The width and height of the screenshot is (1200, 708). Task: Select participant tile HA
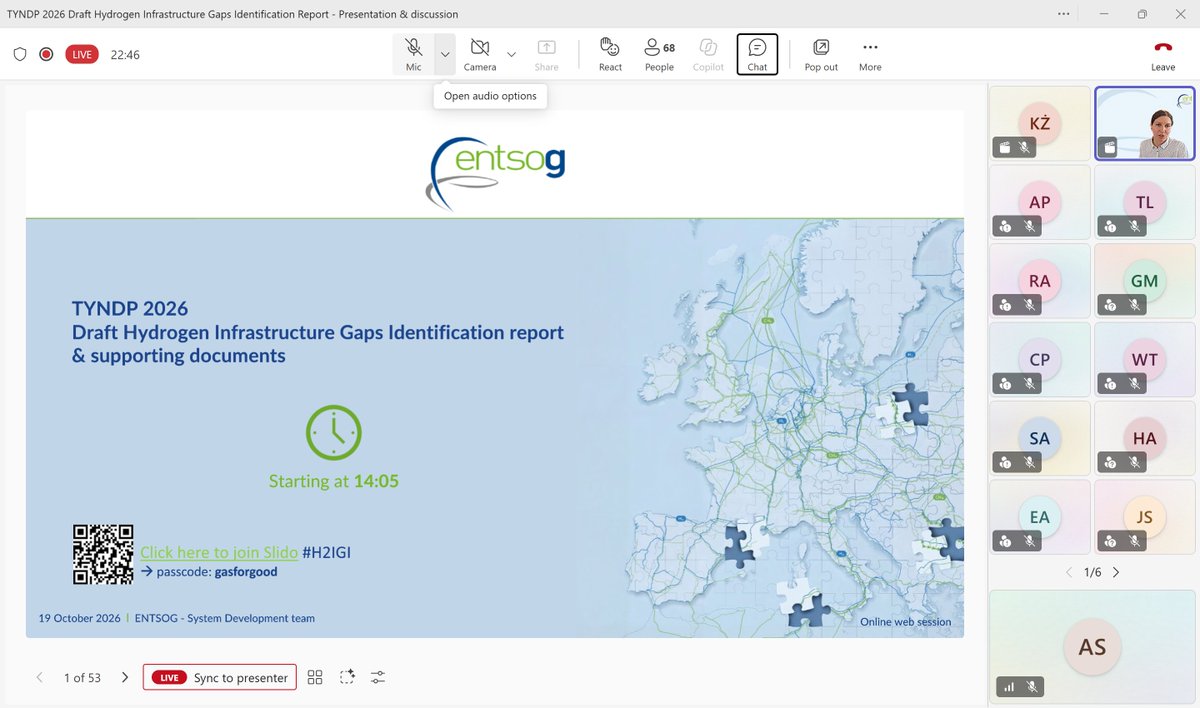click(x=1144, y=438)
